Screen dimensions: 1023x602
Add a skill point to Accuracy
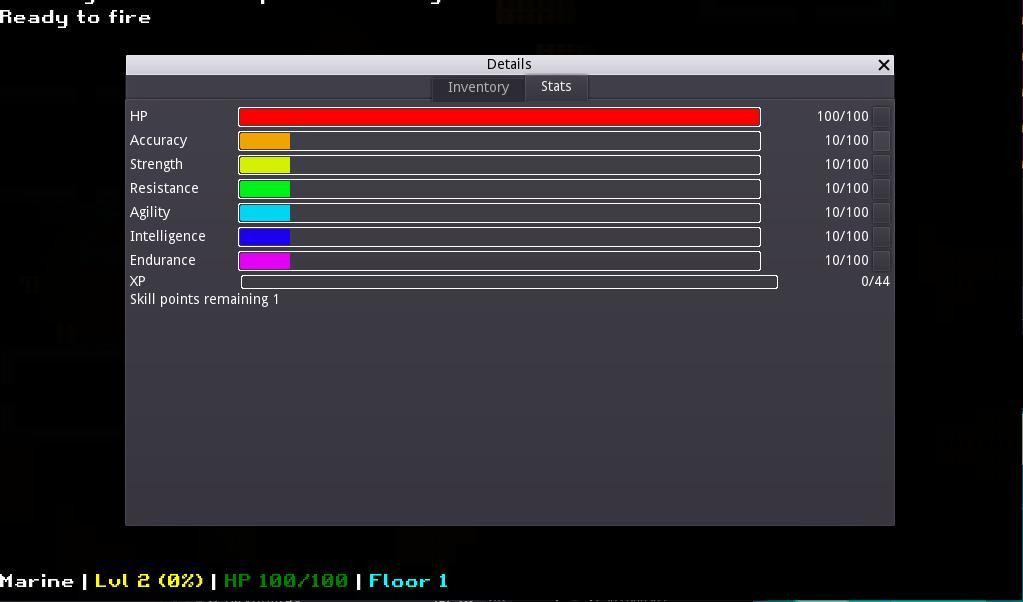pyautogui.click(x=881, y=140)
